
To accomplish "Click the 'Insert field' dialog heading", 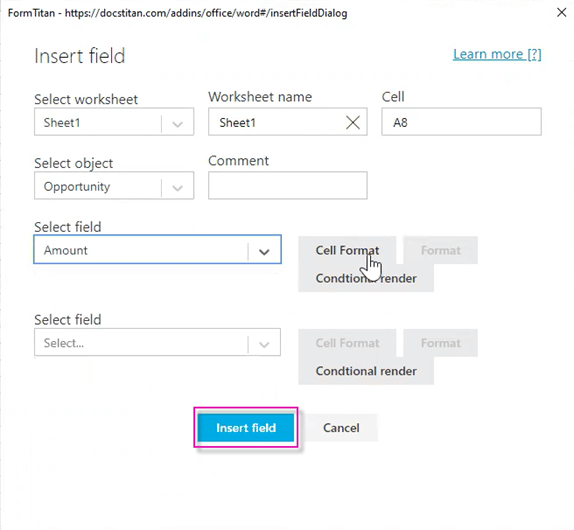I will (x=79, y=56).
